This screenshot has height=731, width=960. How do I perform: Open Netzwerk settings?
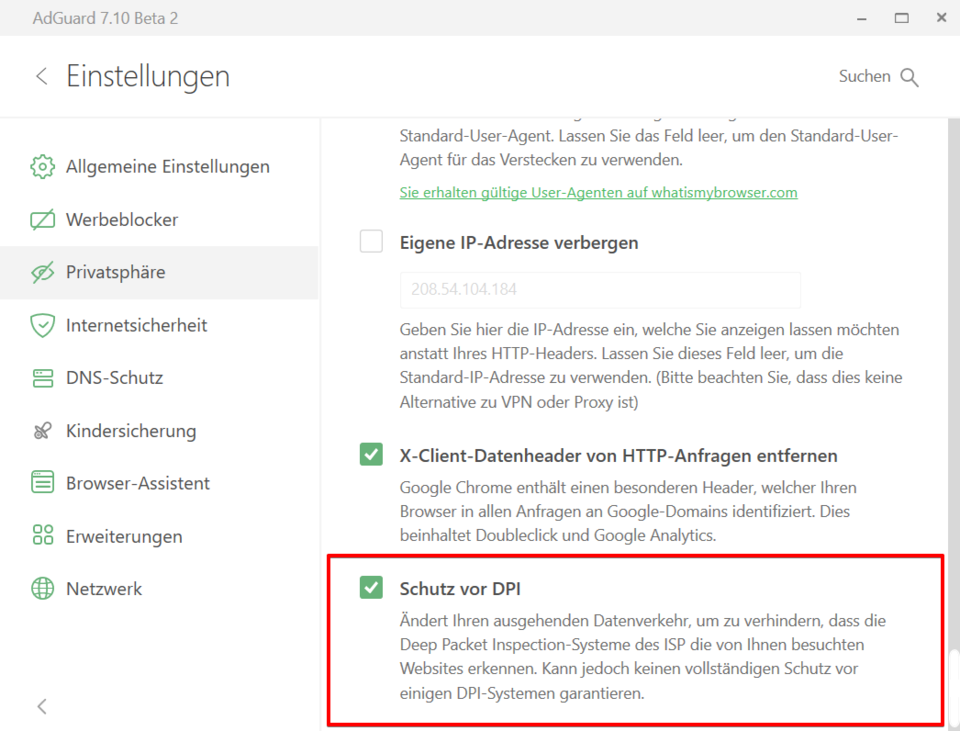159,588
